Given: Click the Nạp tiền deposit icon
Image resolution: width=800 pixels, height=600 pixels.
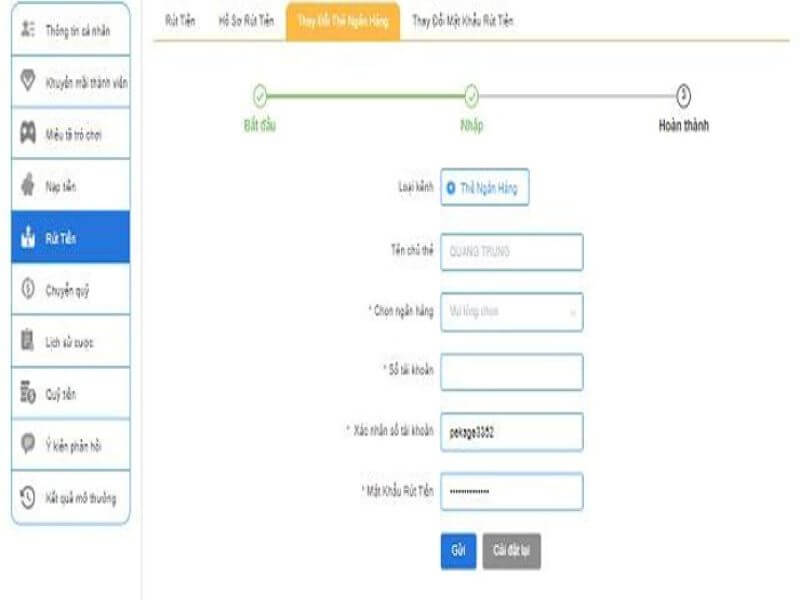Looking at the screenshot, I should point(28,186).
